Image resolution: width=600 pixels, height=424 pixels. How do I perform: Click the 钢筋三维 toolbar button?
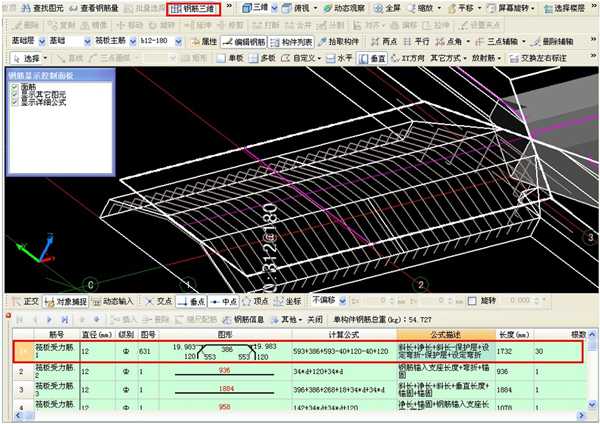pyautogui.click(x=193, y=9)
